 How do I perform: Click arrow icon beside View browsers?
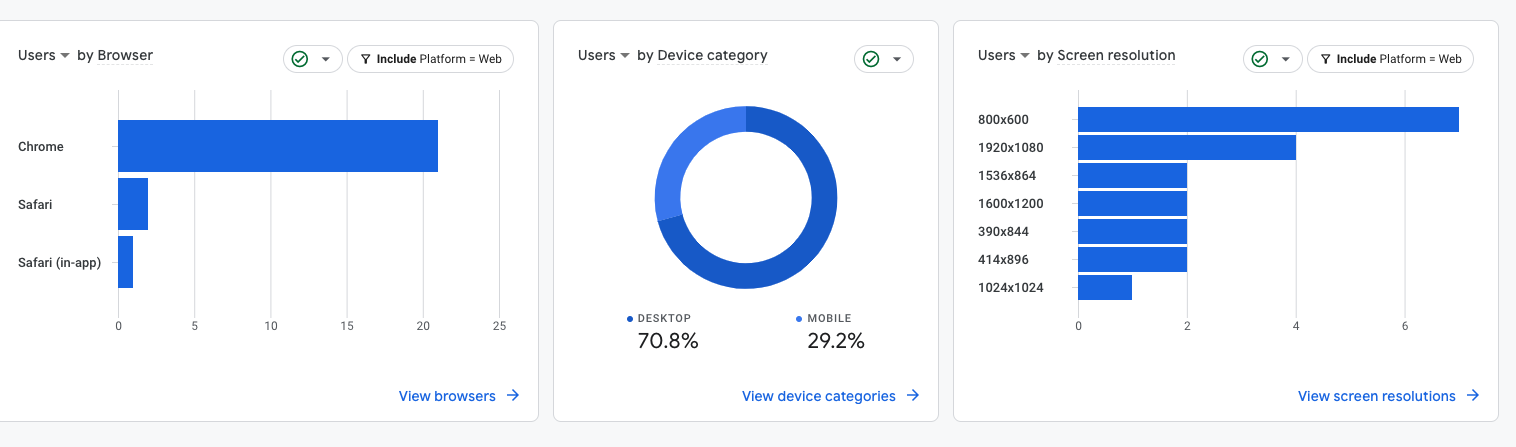tap(513, 396)
